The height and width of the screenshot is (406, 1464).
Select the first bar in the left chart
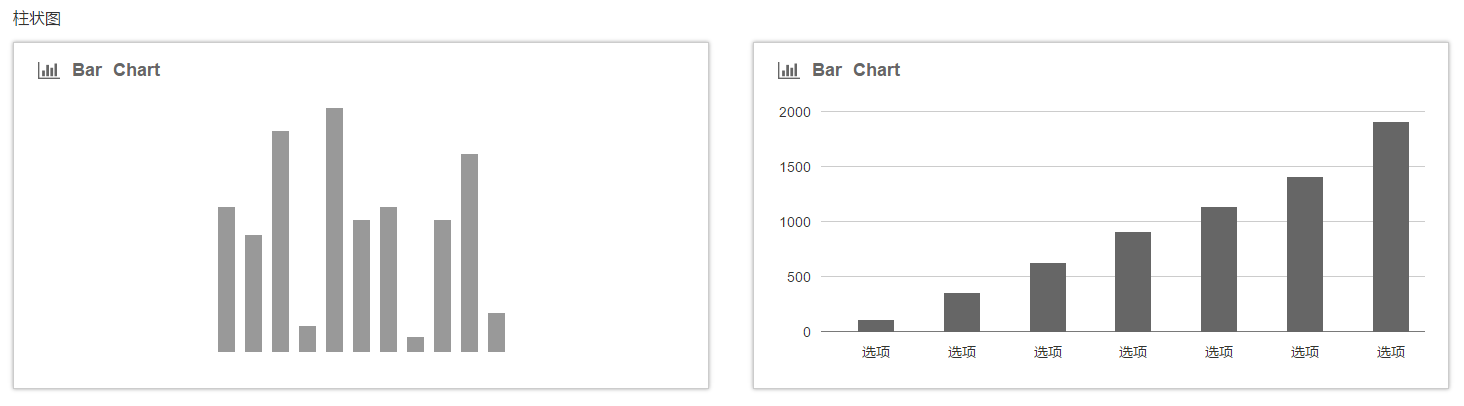226,279
